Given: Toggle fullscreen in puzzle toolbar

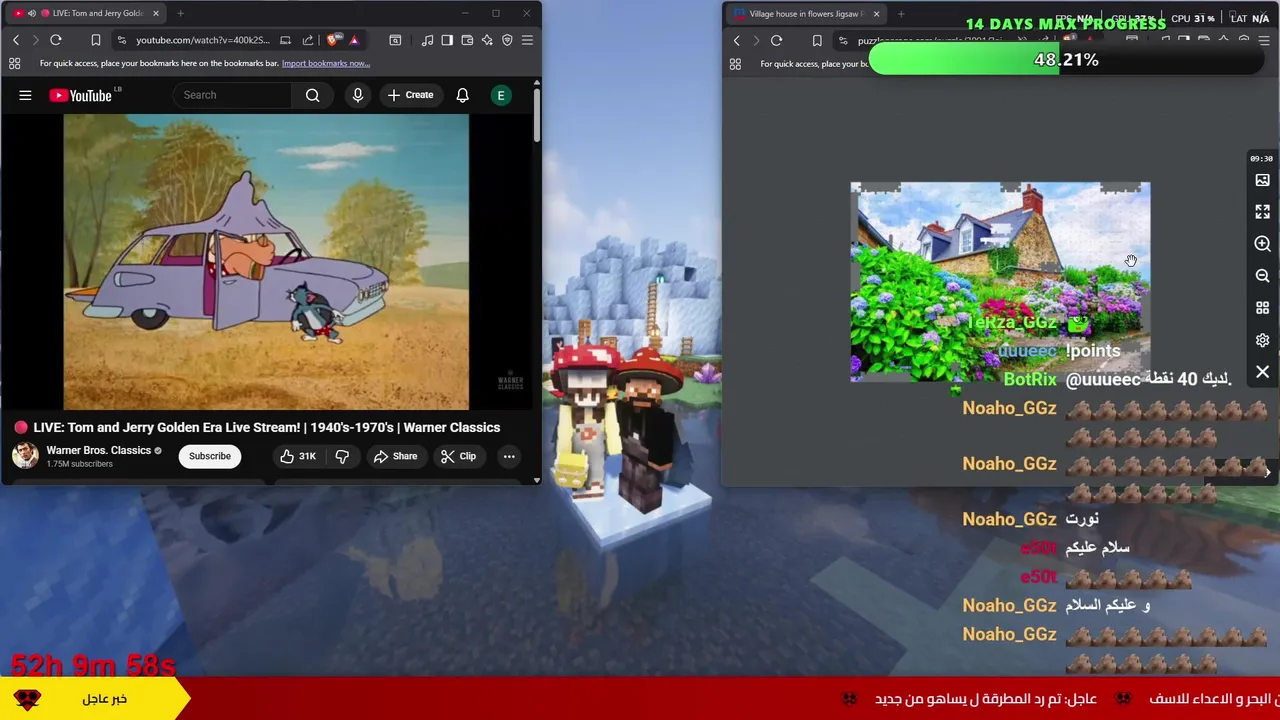Looking at the screenshot, I should coord(1262,212).
